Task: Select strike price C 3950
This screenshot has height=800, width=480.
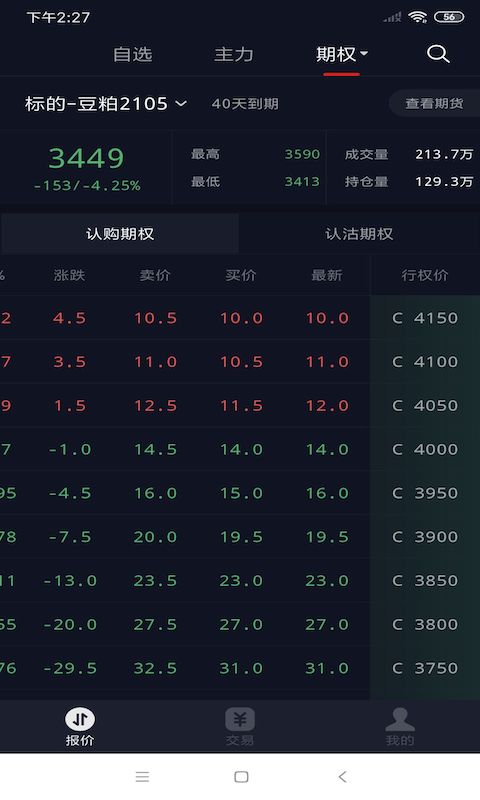Action: point(425,493)
